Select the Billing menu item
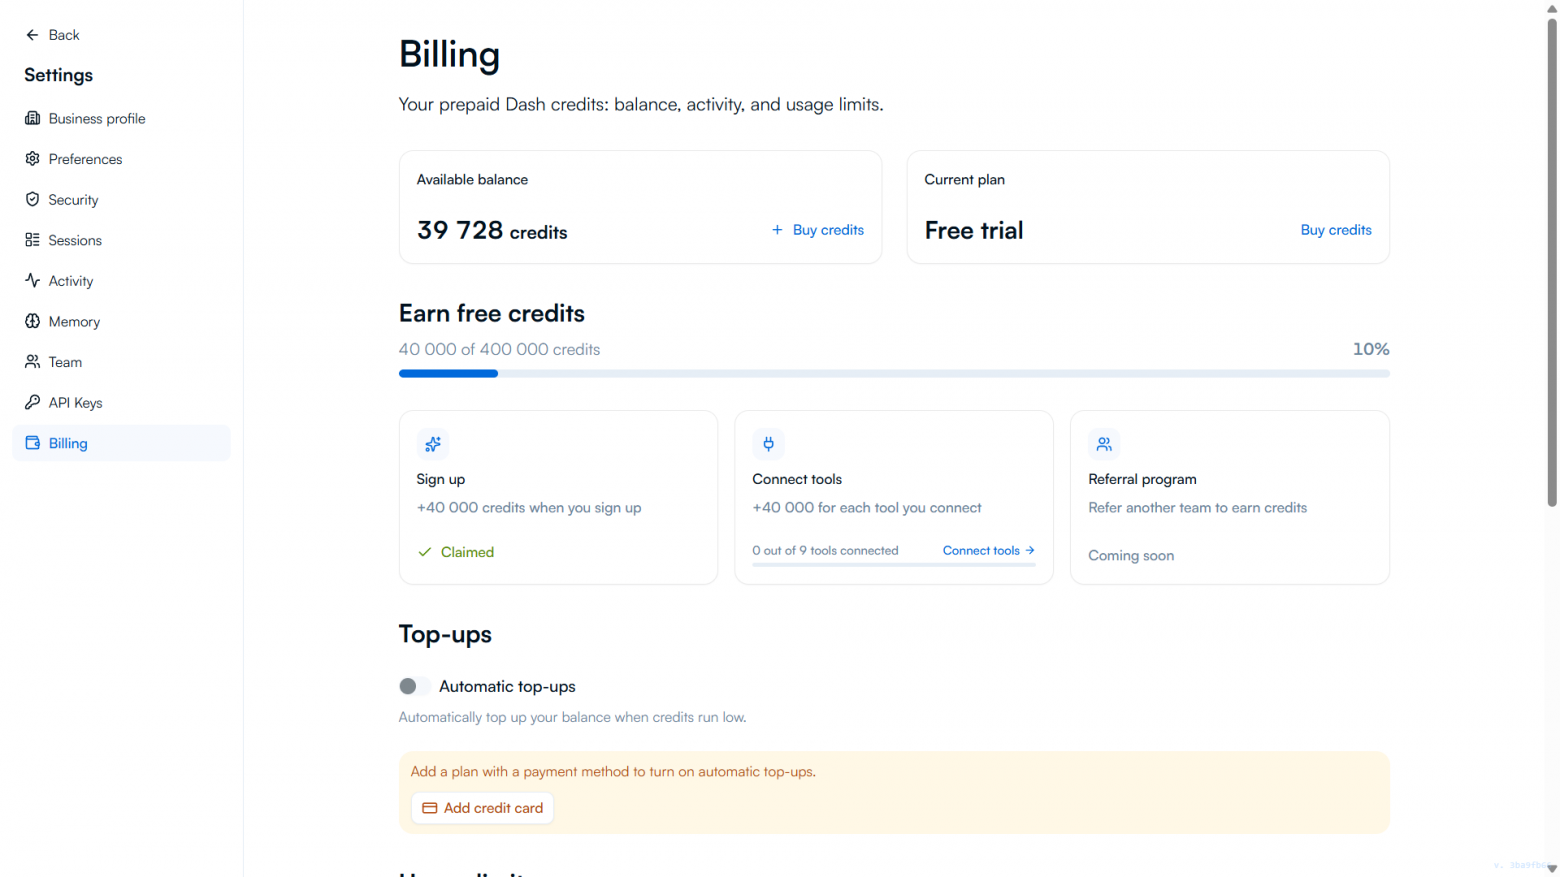 [x=121, y=443]
